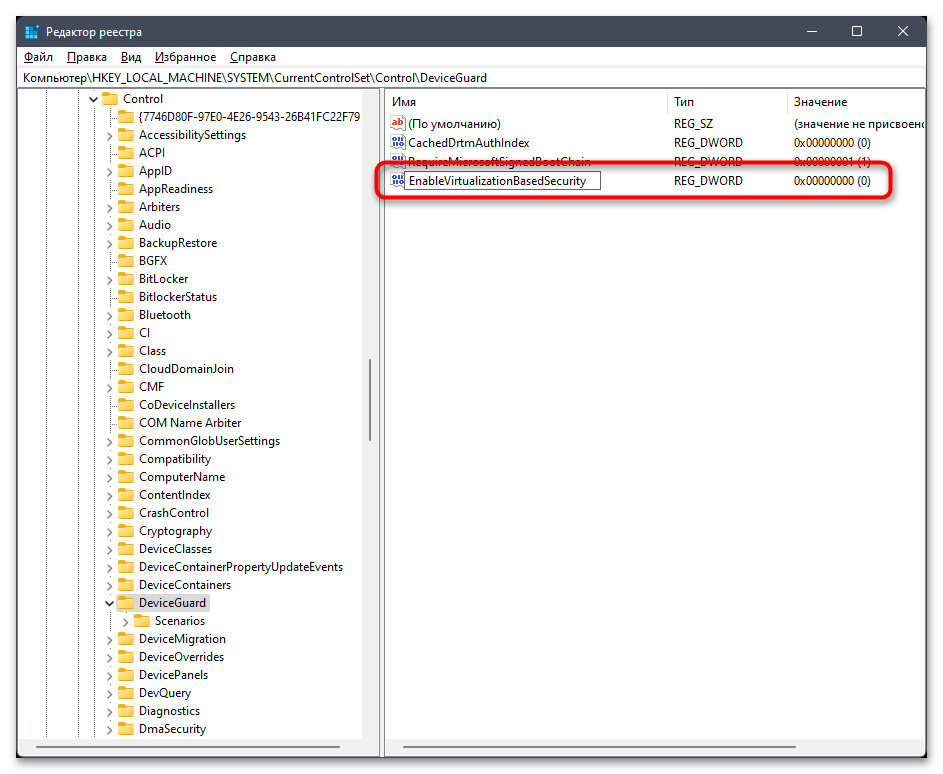Image resolution: width=943 pixels, height=774 pixels.
Task: Click the Имя column header
Action: [x=526, y=102]
